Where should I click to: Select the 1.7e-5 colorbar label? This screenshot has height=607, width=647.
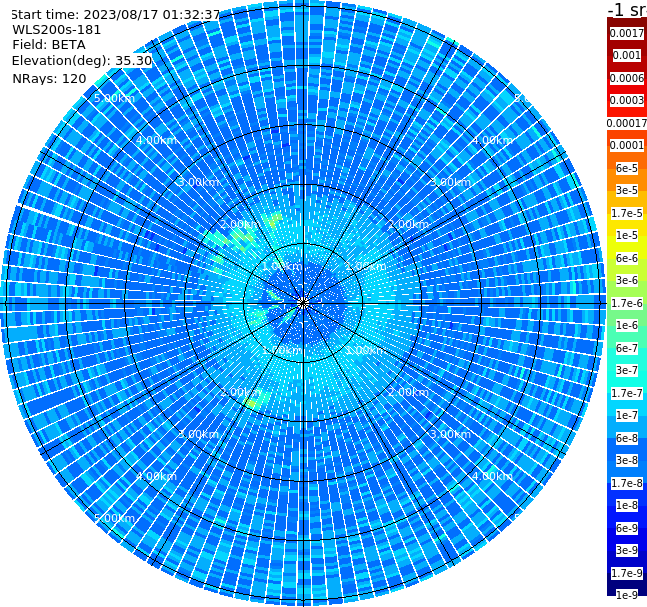coord(627,213)
